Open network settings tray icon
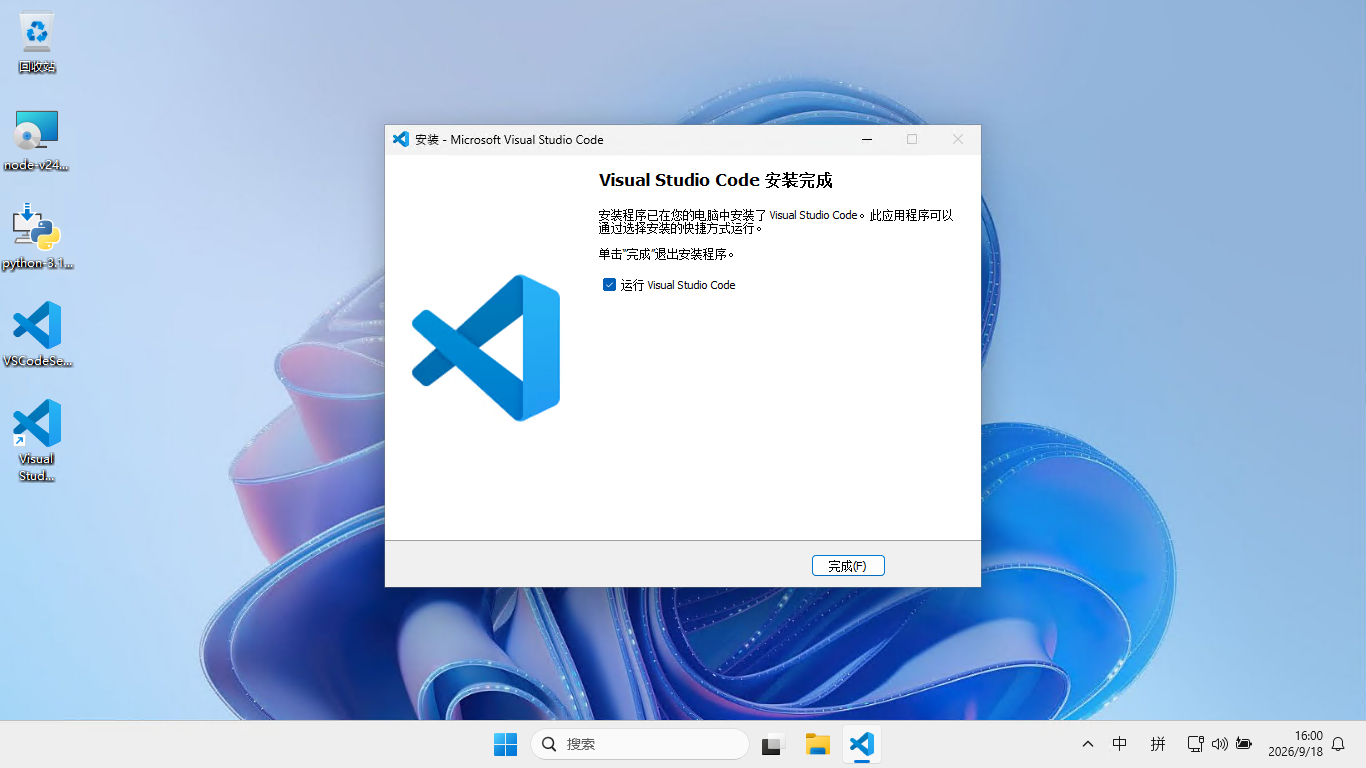 [x=1195, y=744]
